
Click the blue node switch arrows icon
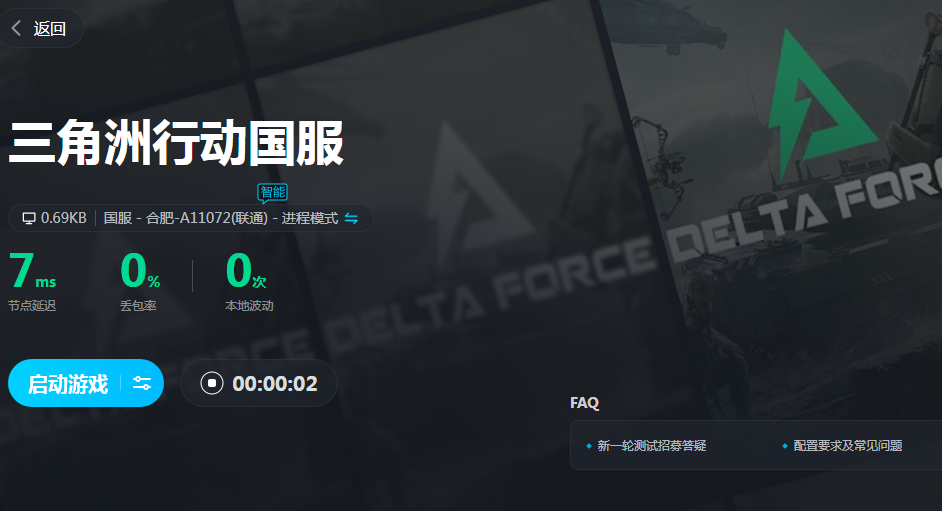[351, 219]
